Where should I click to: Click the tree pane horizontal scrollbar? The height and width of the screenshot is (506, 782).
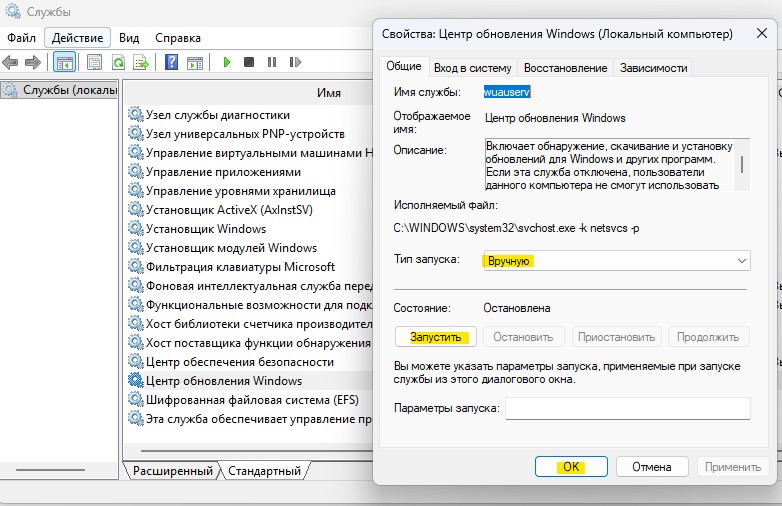pyautogui.click(x=50, y=470)
